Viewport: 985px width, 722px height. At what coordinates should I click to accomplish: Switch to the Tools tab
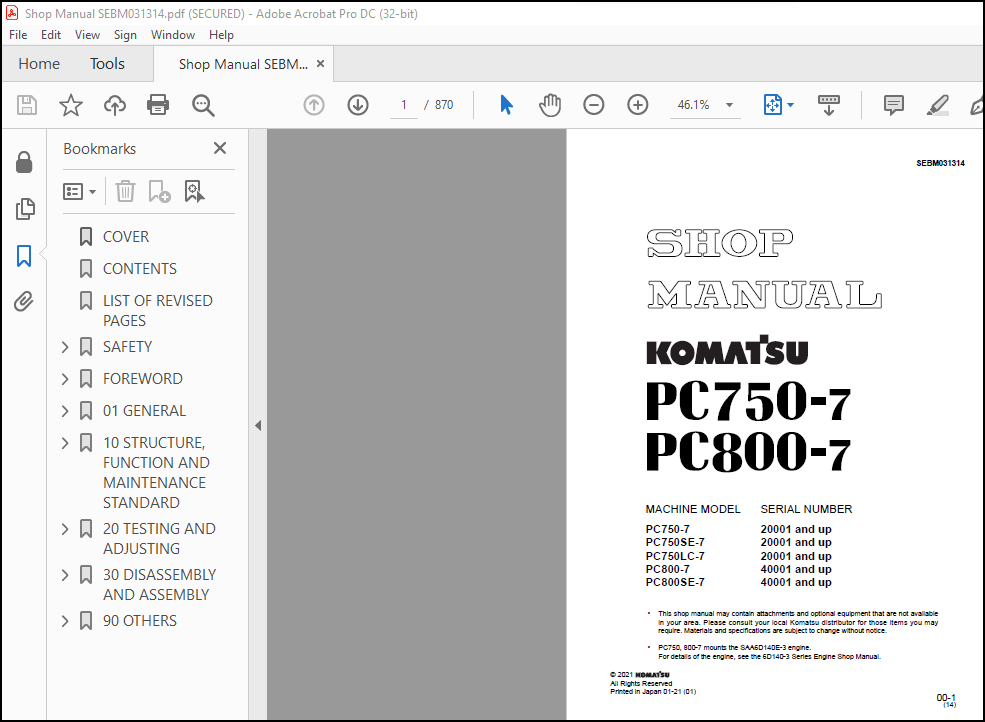107,63
